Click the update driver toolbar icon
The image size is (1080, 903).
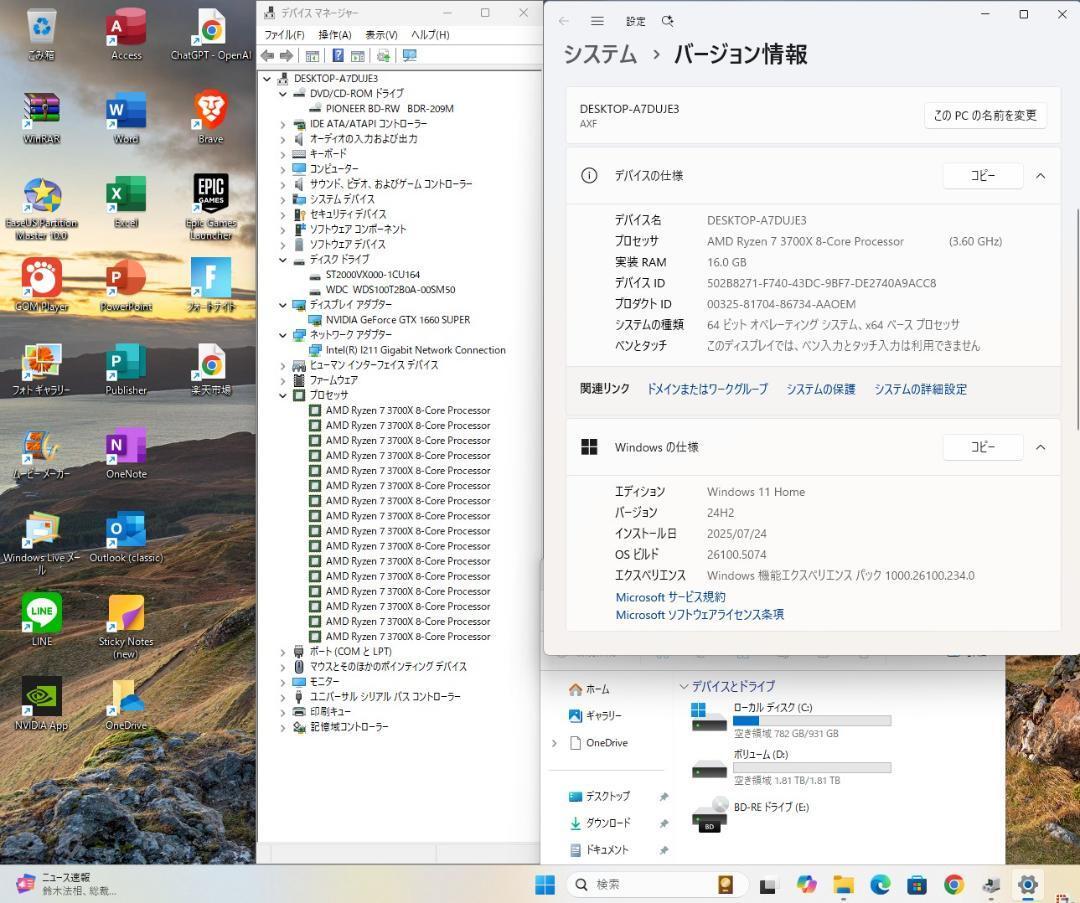[382, 56]
